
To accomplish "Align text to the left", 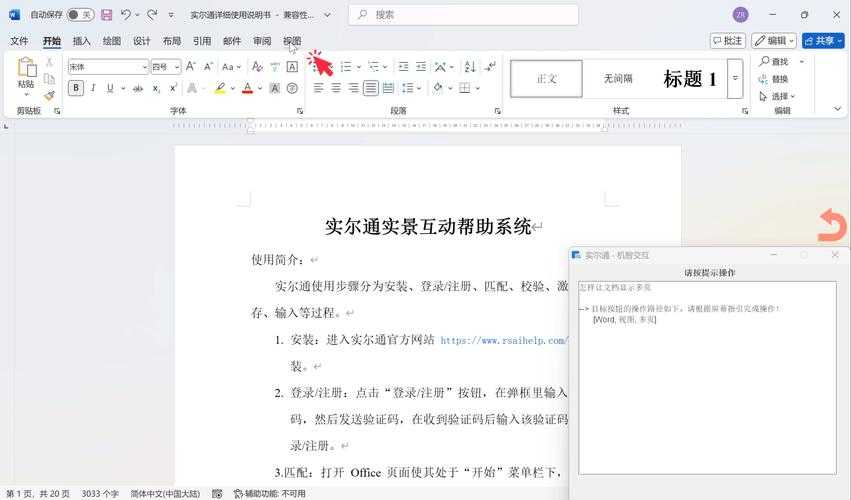I will point(319,88).
